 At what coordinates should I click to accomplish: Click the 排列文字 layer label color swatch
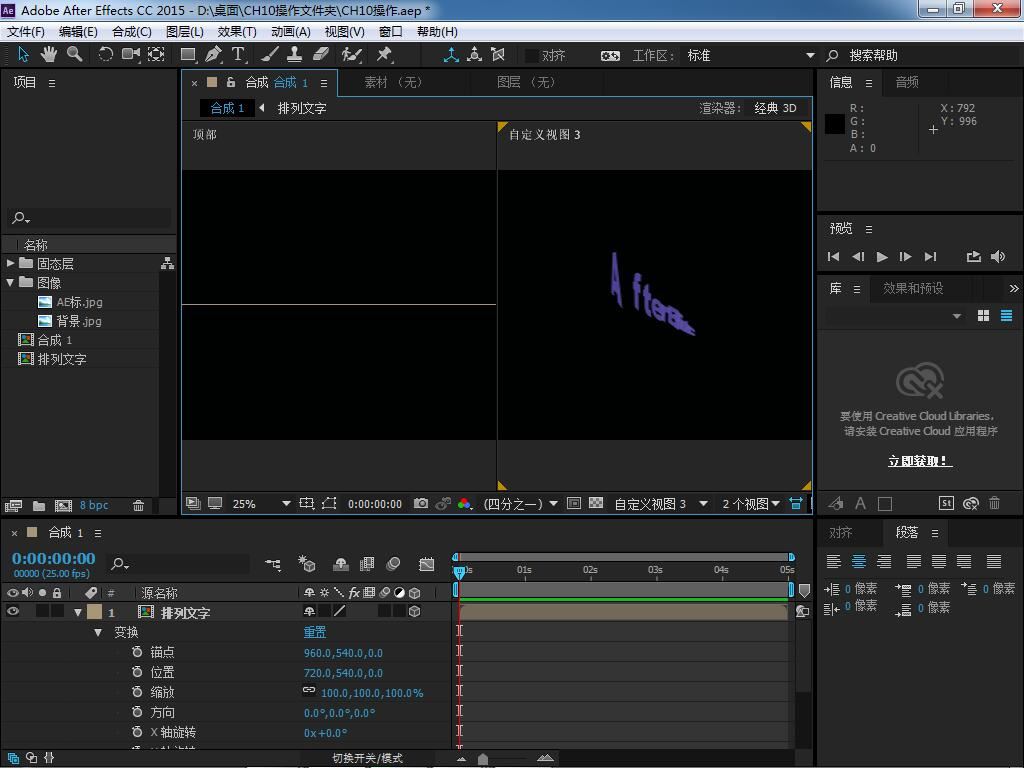coord(95,612)
